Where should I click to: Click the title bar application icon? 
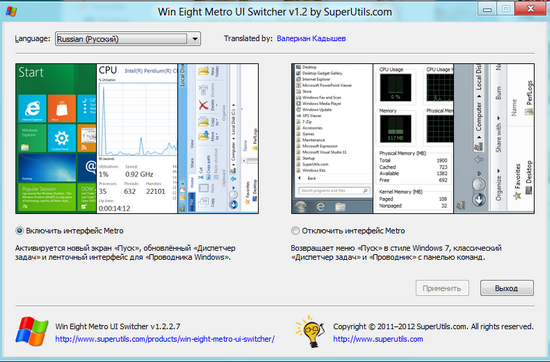coord(11,12)
